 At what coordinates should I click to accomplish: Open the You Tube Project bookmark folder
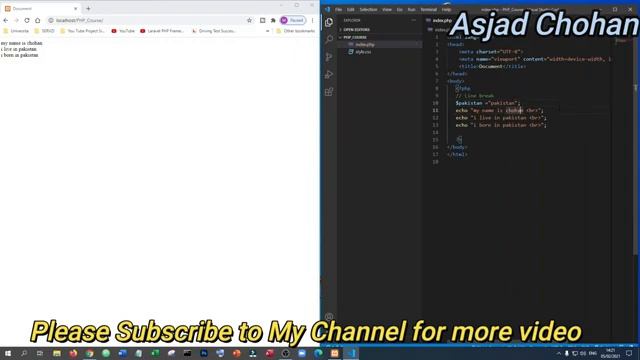point(82,31)
